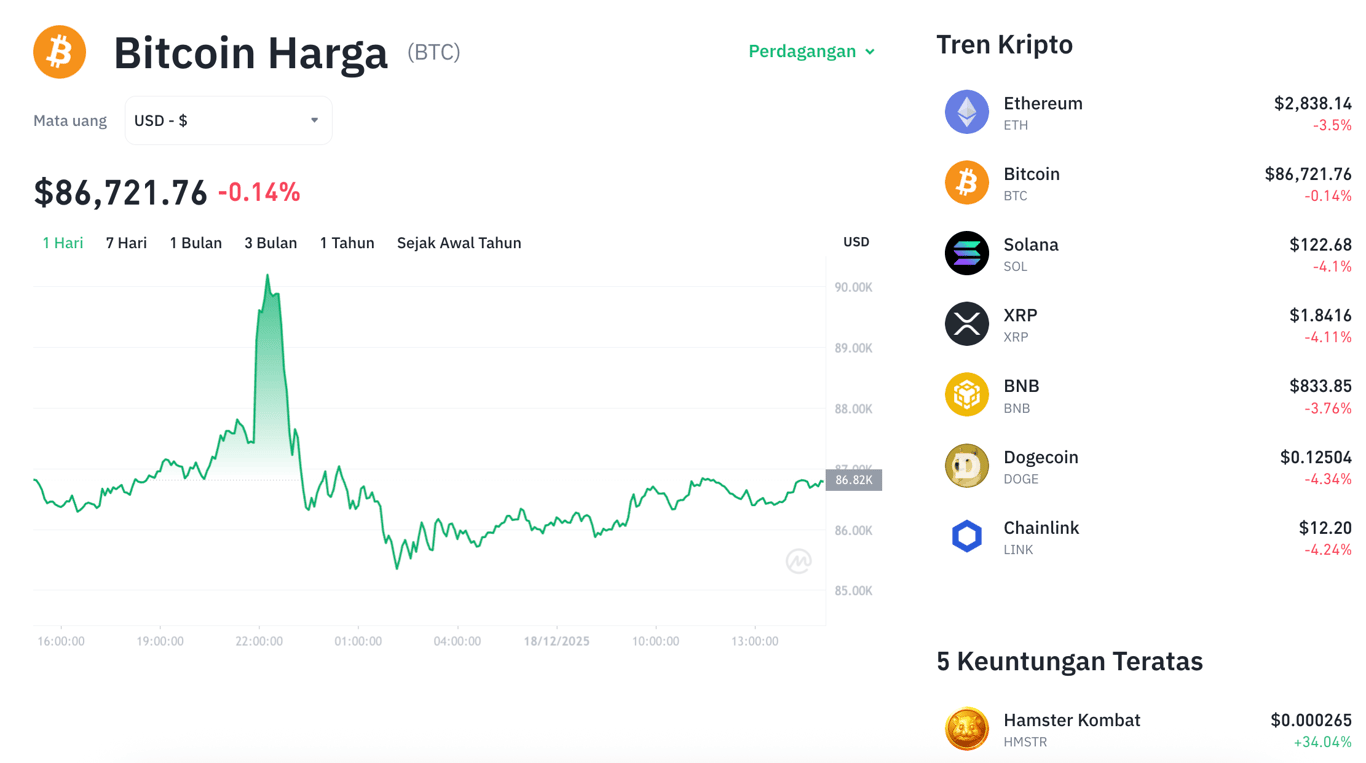Click the 86.82K price marker on the chart

coord(856,480)
